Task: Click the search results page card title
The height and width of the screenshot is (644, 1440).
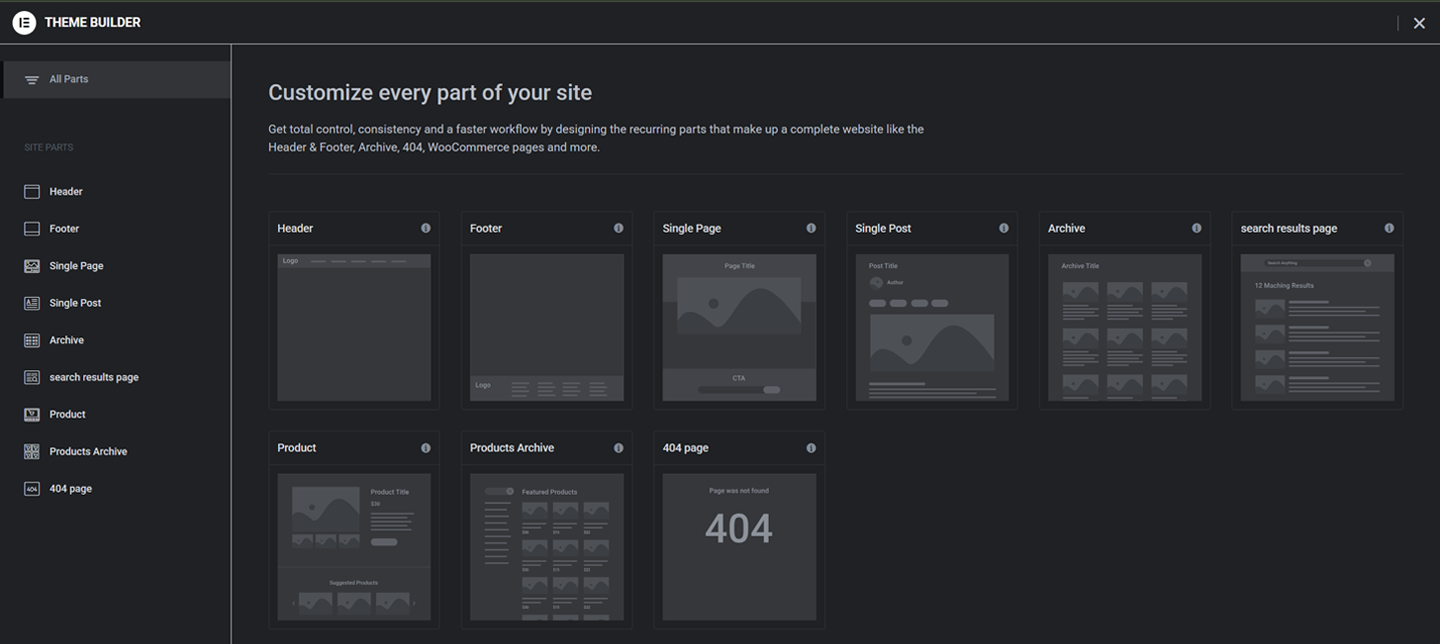Action: [x=1289, y=228]
